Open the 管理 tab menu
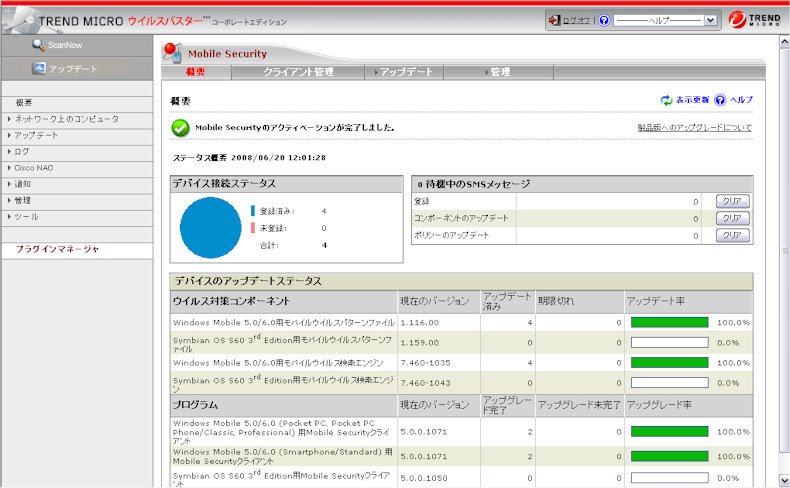The height and width of the screenshot is (488, 790). click(x=499, y=72)
